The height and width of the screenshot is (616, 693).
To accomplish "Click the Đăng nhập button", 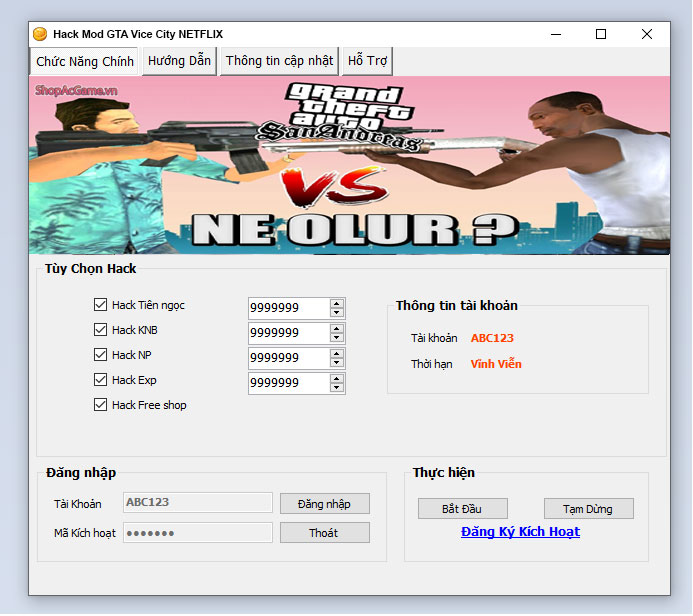I will click(324, 504).
